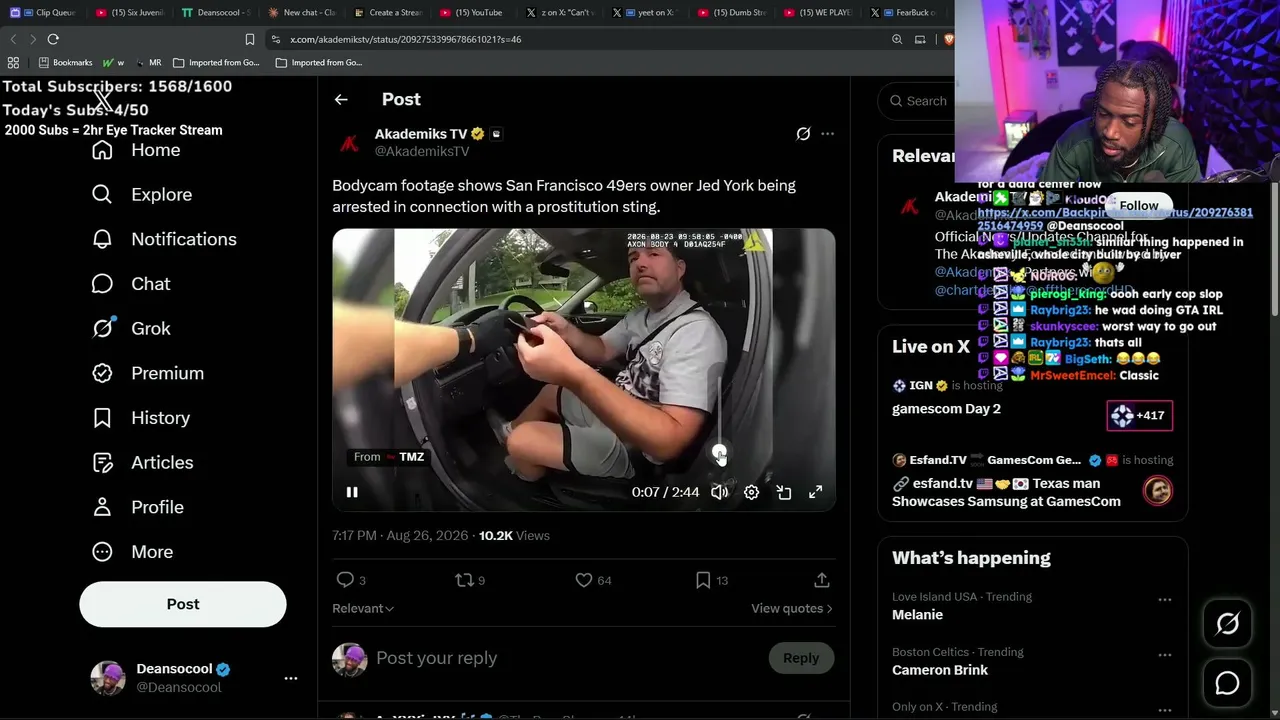Click the X Search box
The image size is (1280, 720).
click(915, 100)
